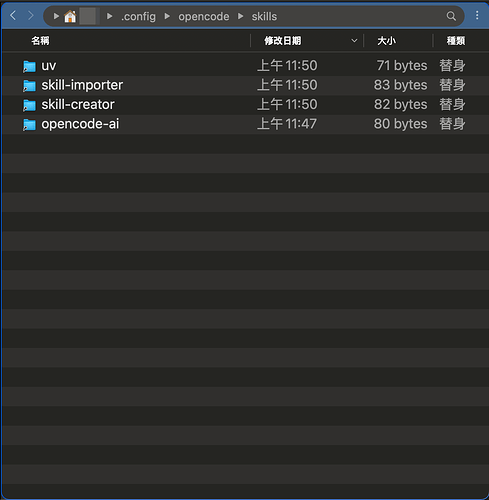Screen dimensions: 489x500
Task: Select the skill-importer folder icon
Action: (29, 86)
